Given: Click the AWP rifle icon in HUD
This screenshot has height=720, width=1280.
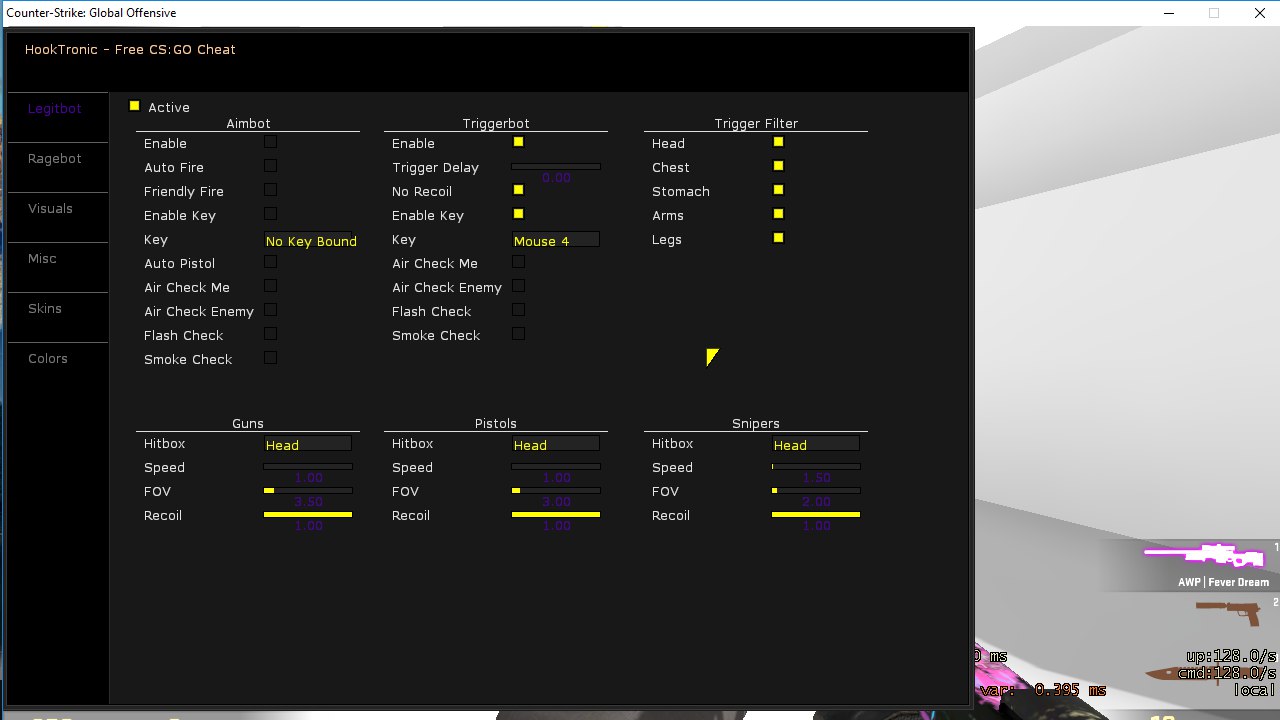Looking at the screenshot, I should click(1204, 555).
